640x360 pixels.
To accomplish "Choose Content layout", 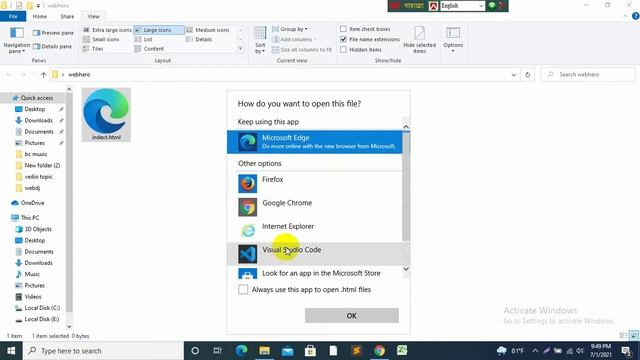I will [x=149, y=49].
